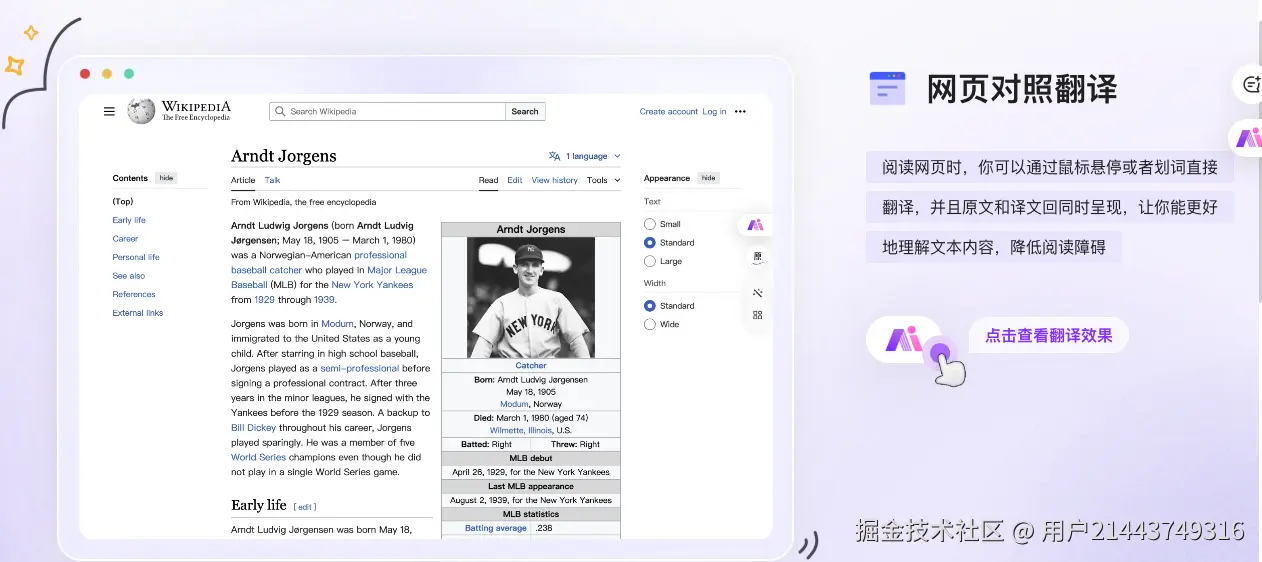The image size is (1262, 562).
Task: Click the chat smiley icon at the right page edge
Action: tap(1251, 85)
